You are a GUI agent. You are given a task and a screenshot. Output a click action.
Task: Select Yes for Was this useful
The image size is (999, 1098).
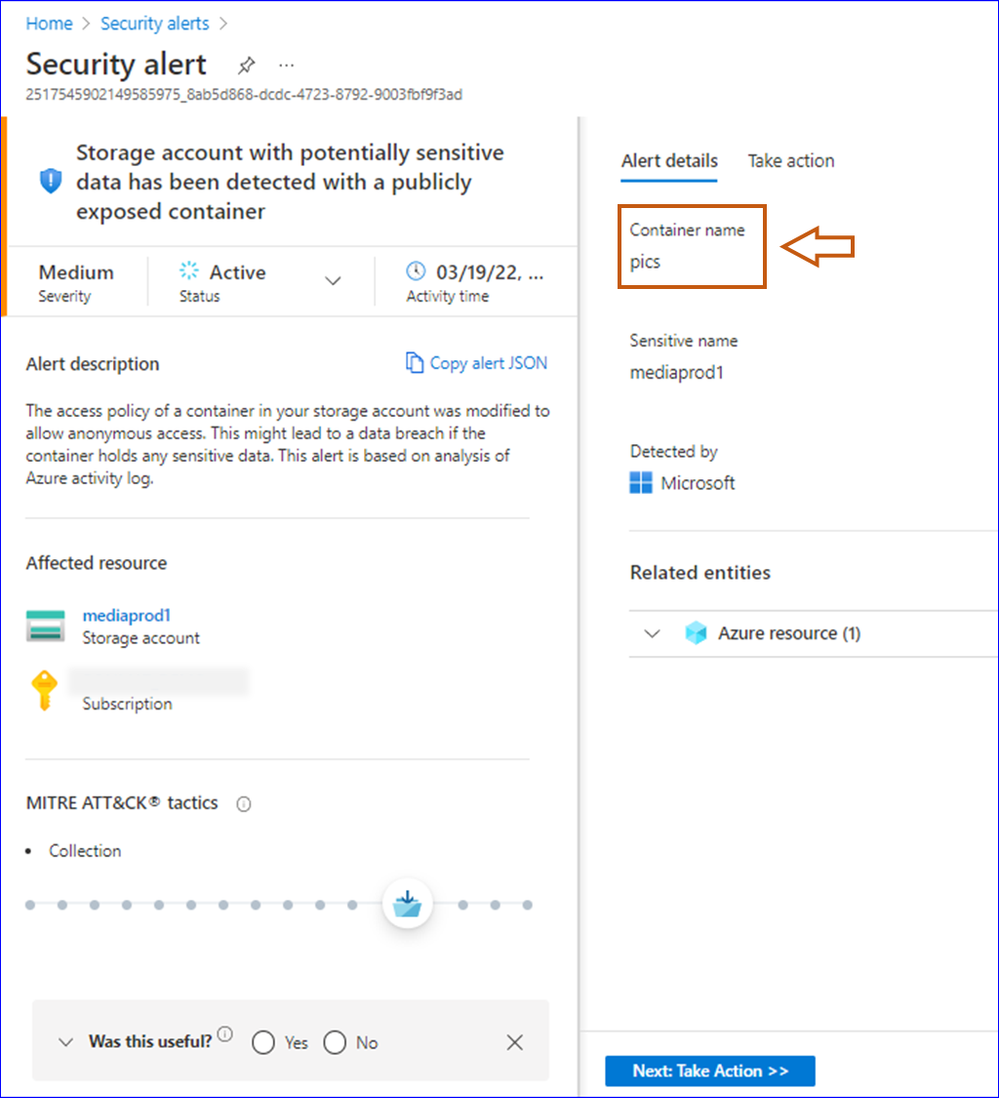263,1042
